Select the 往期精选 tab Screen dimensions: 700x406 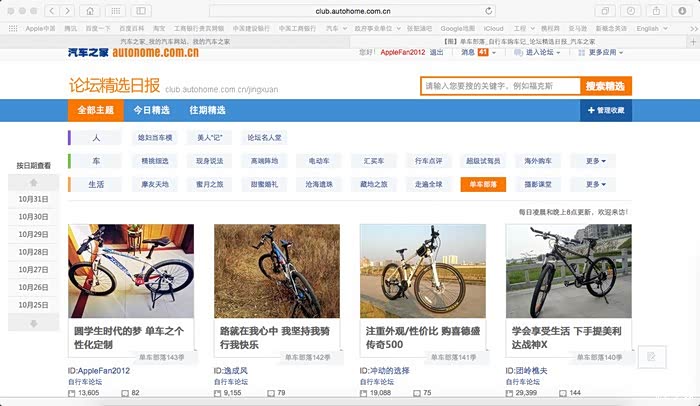click(x=207, y=110)
